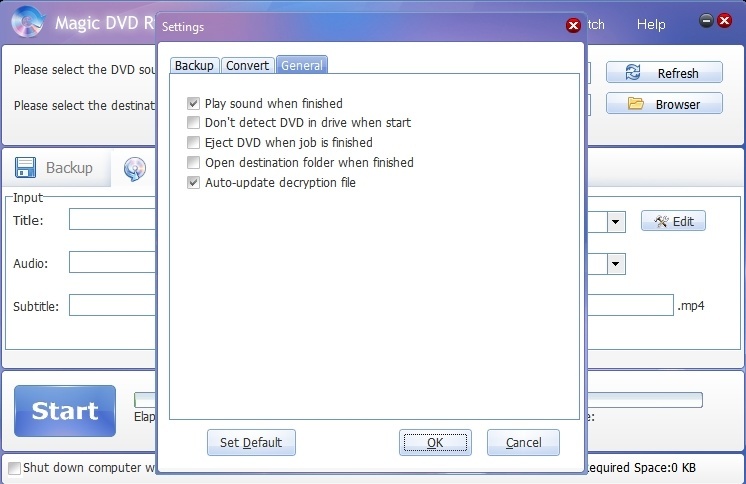Toggle Play sound when finished
The image size is (746, 484).
(x=193, y=103)
